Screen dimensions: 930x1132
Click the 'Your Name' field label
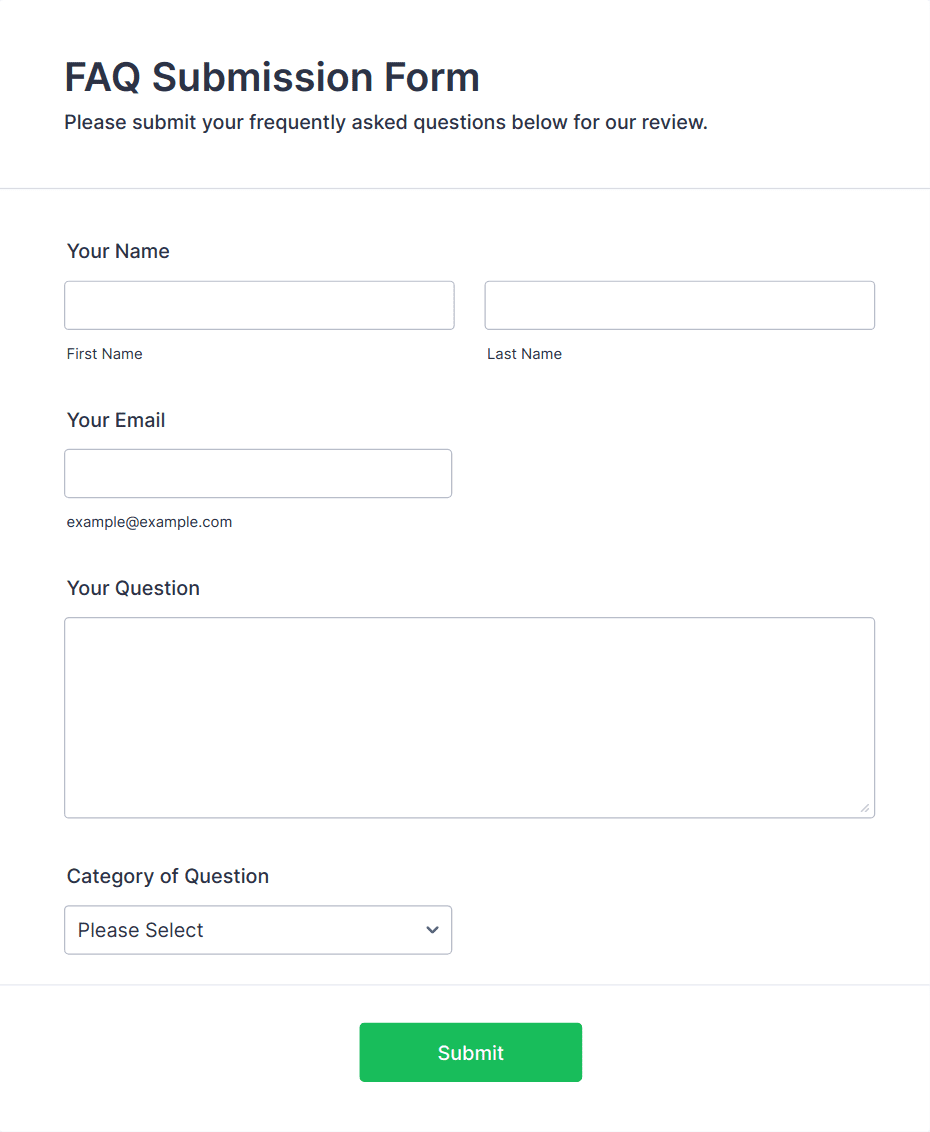coord(118,251)
